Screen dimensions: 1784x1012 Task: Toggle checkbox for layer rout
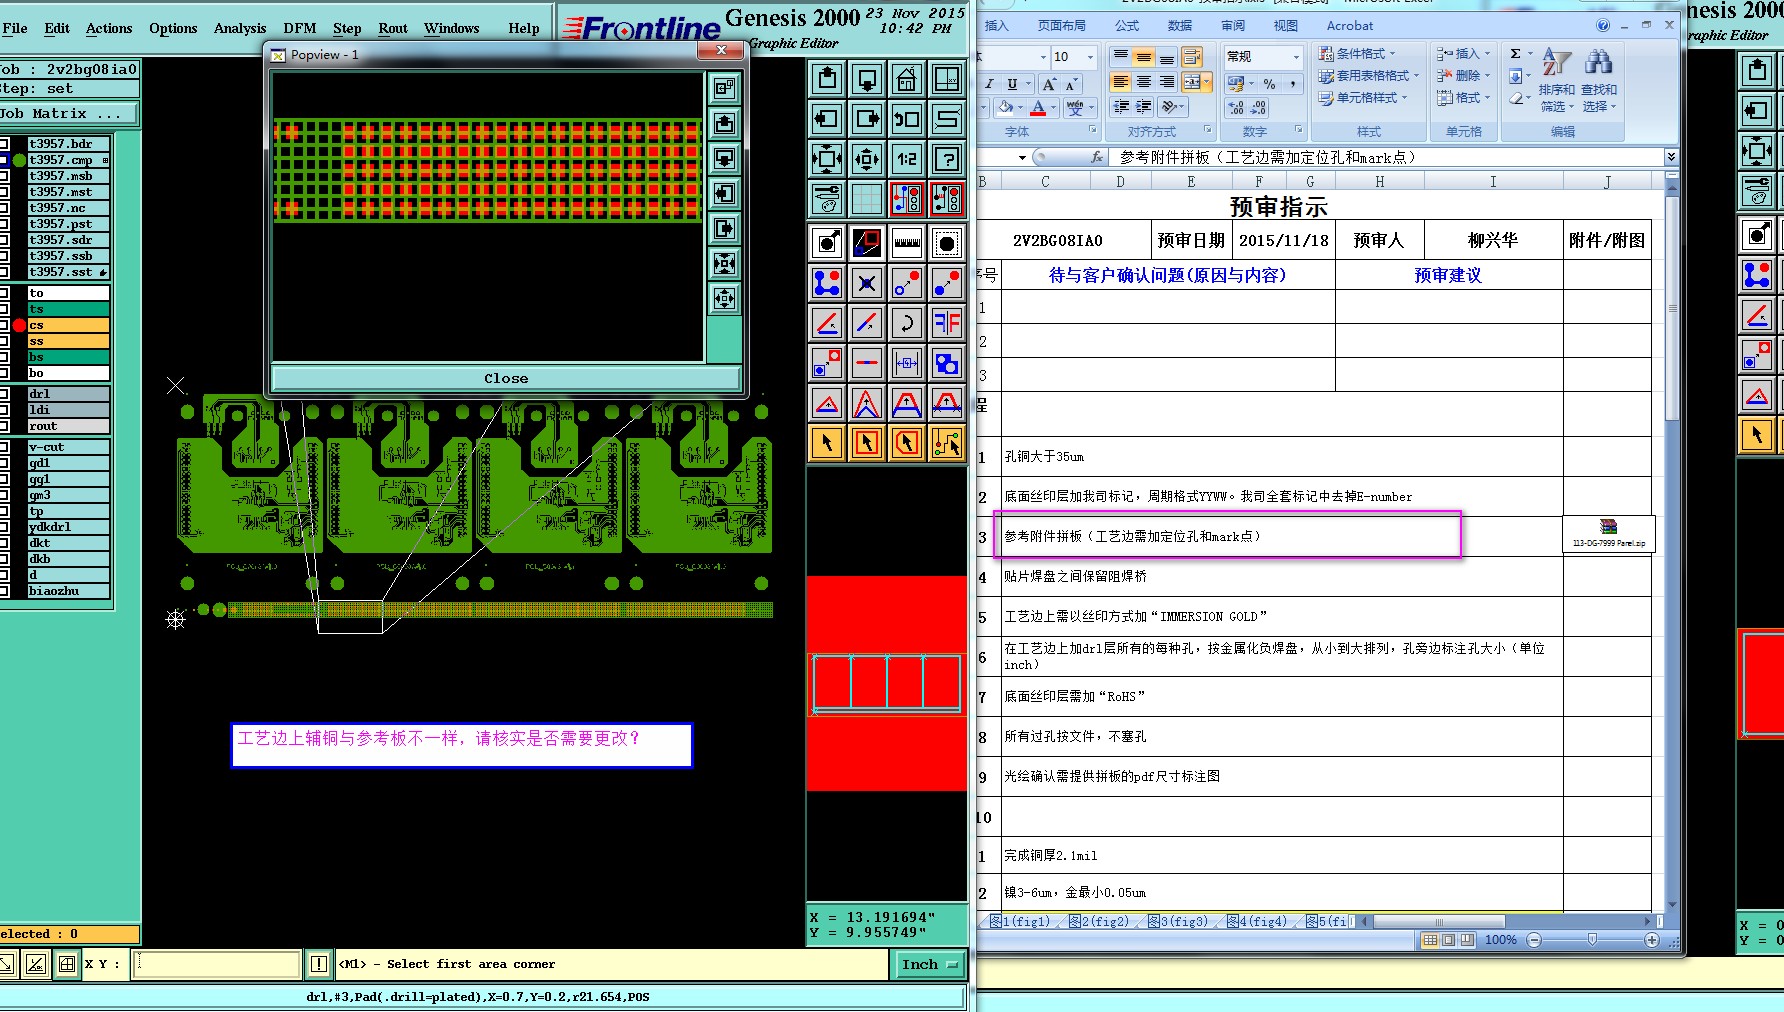click(4, 426)
